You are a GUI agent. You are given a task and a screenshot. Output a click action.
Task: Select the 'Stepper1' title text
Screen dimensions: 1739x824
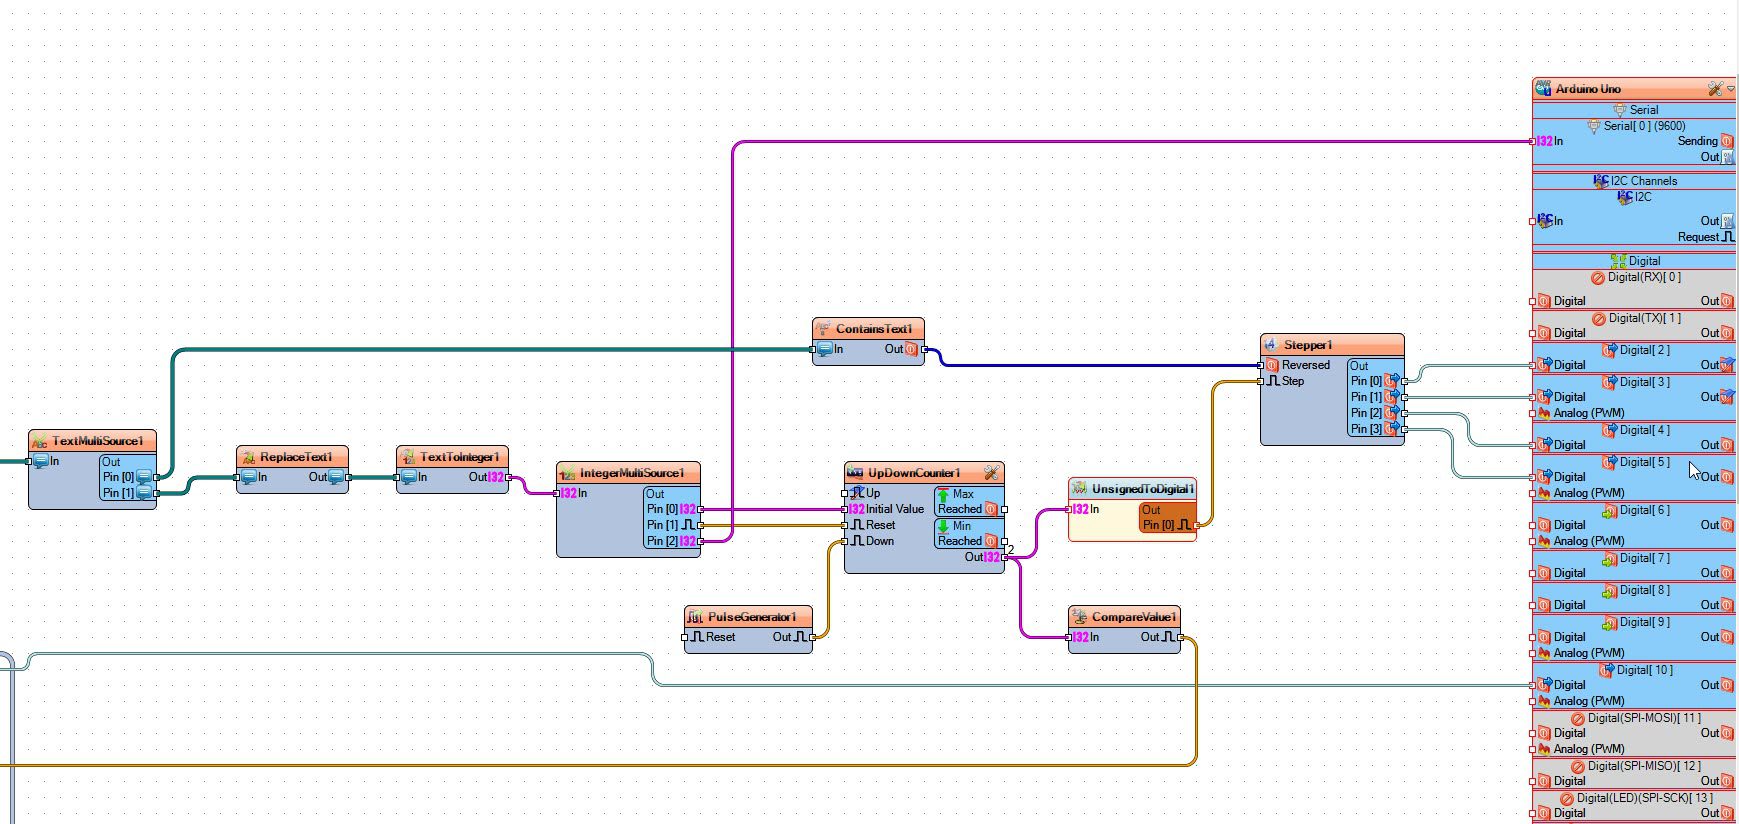1308,345
